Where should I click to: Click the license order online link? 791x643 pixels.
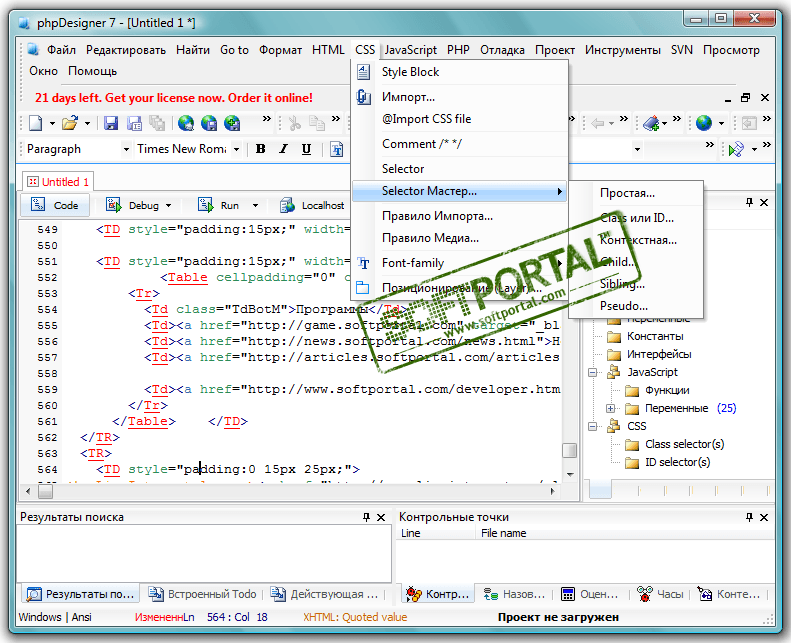point(174,97)
